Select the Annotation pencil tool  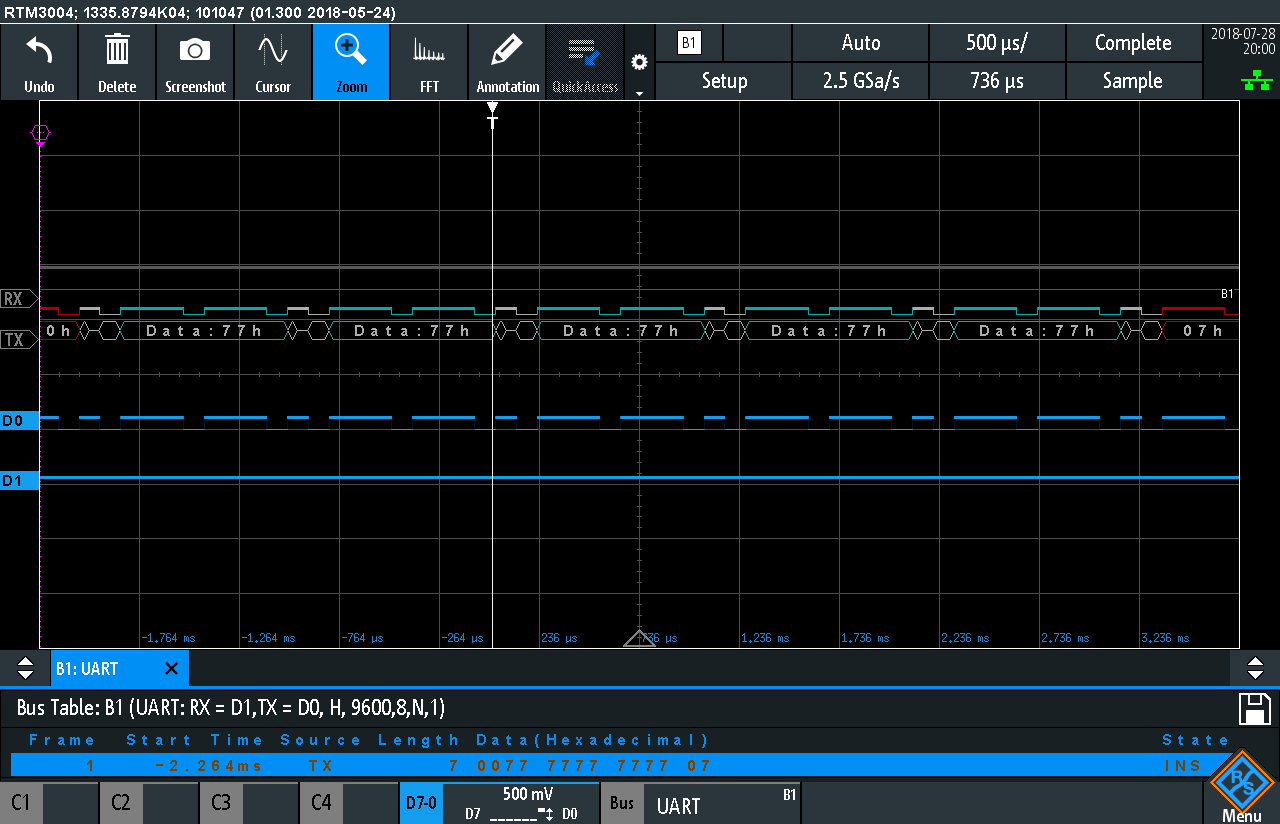[x=507, y=62]
